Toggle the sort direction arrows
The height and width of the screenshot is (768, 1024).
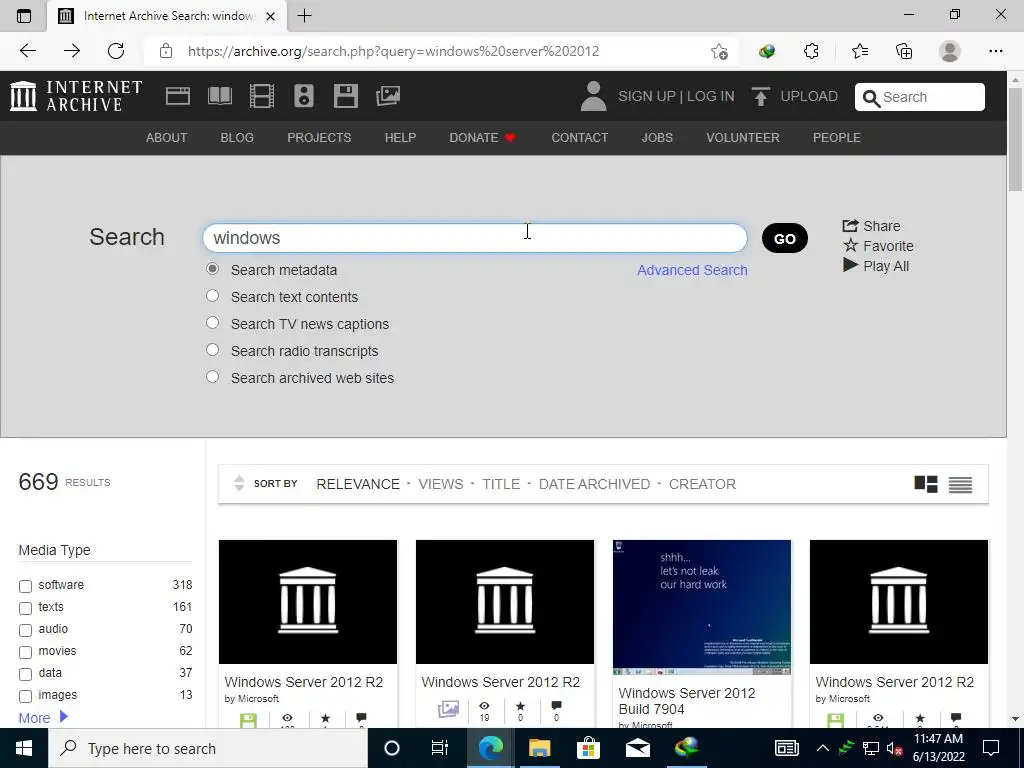click(239, 483)
